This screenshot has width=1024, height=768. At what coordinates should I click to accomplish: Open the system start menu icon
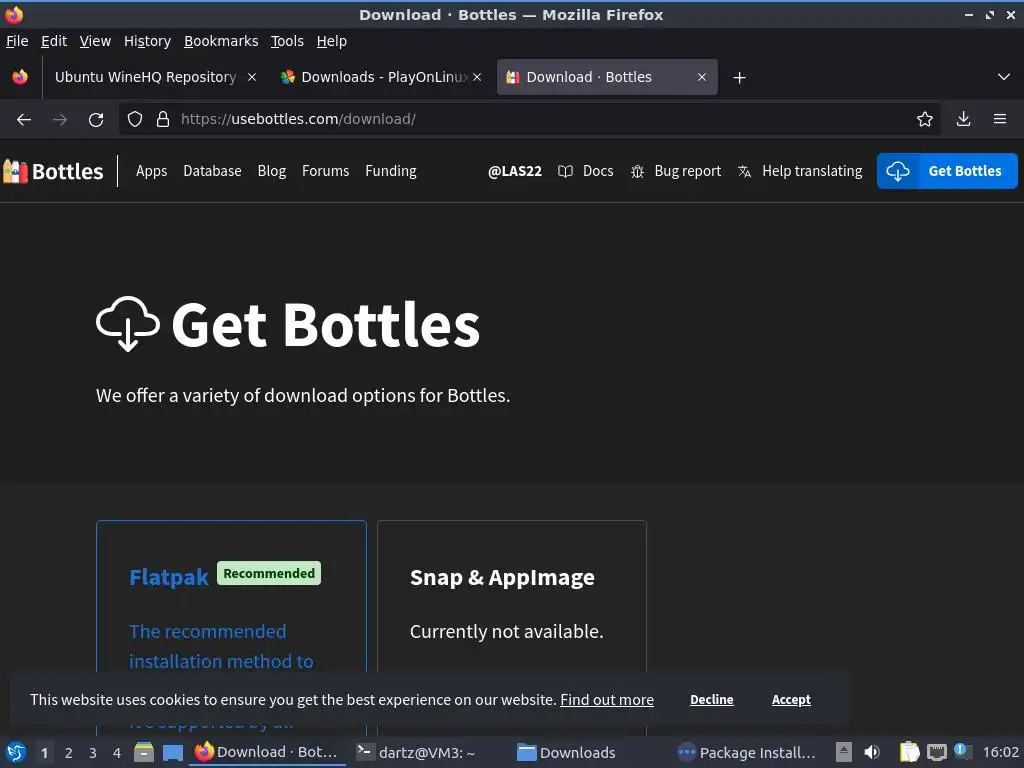click(x=16, y=752)
